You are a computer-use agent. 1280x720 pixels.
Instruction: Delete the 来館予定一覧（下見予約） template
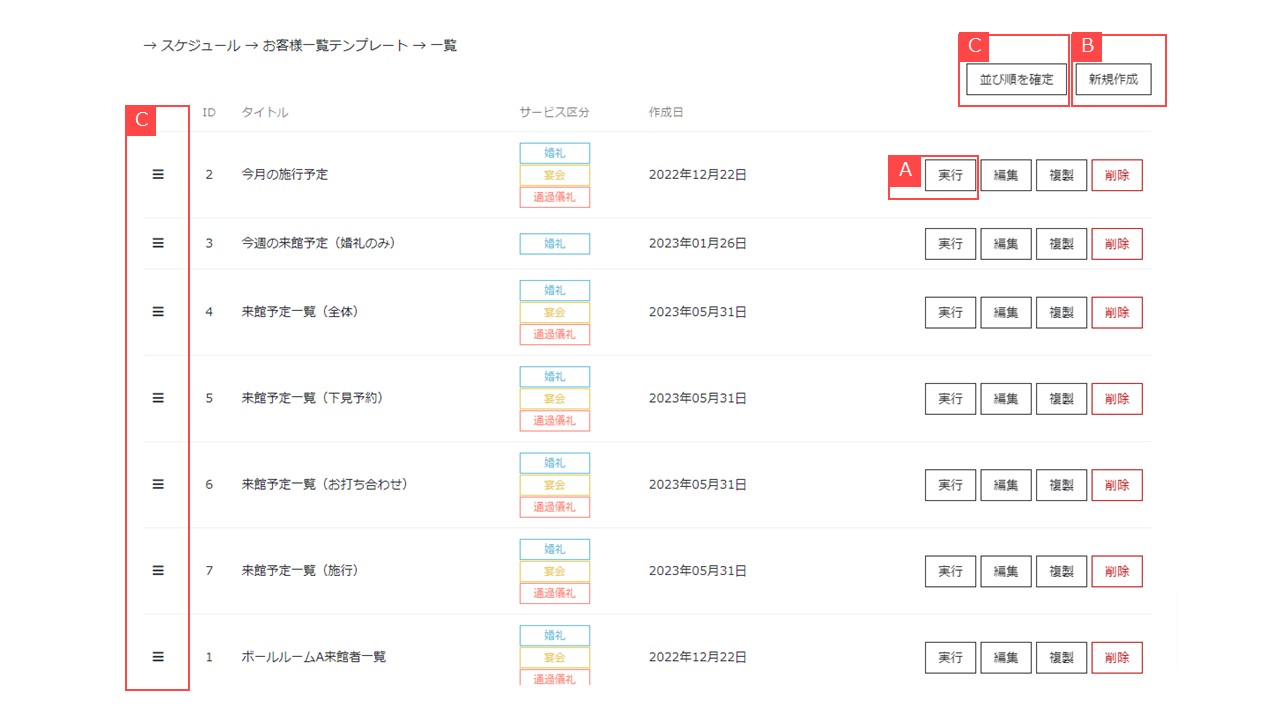1116,399
